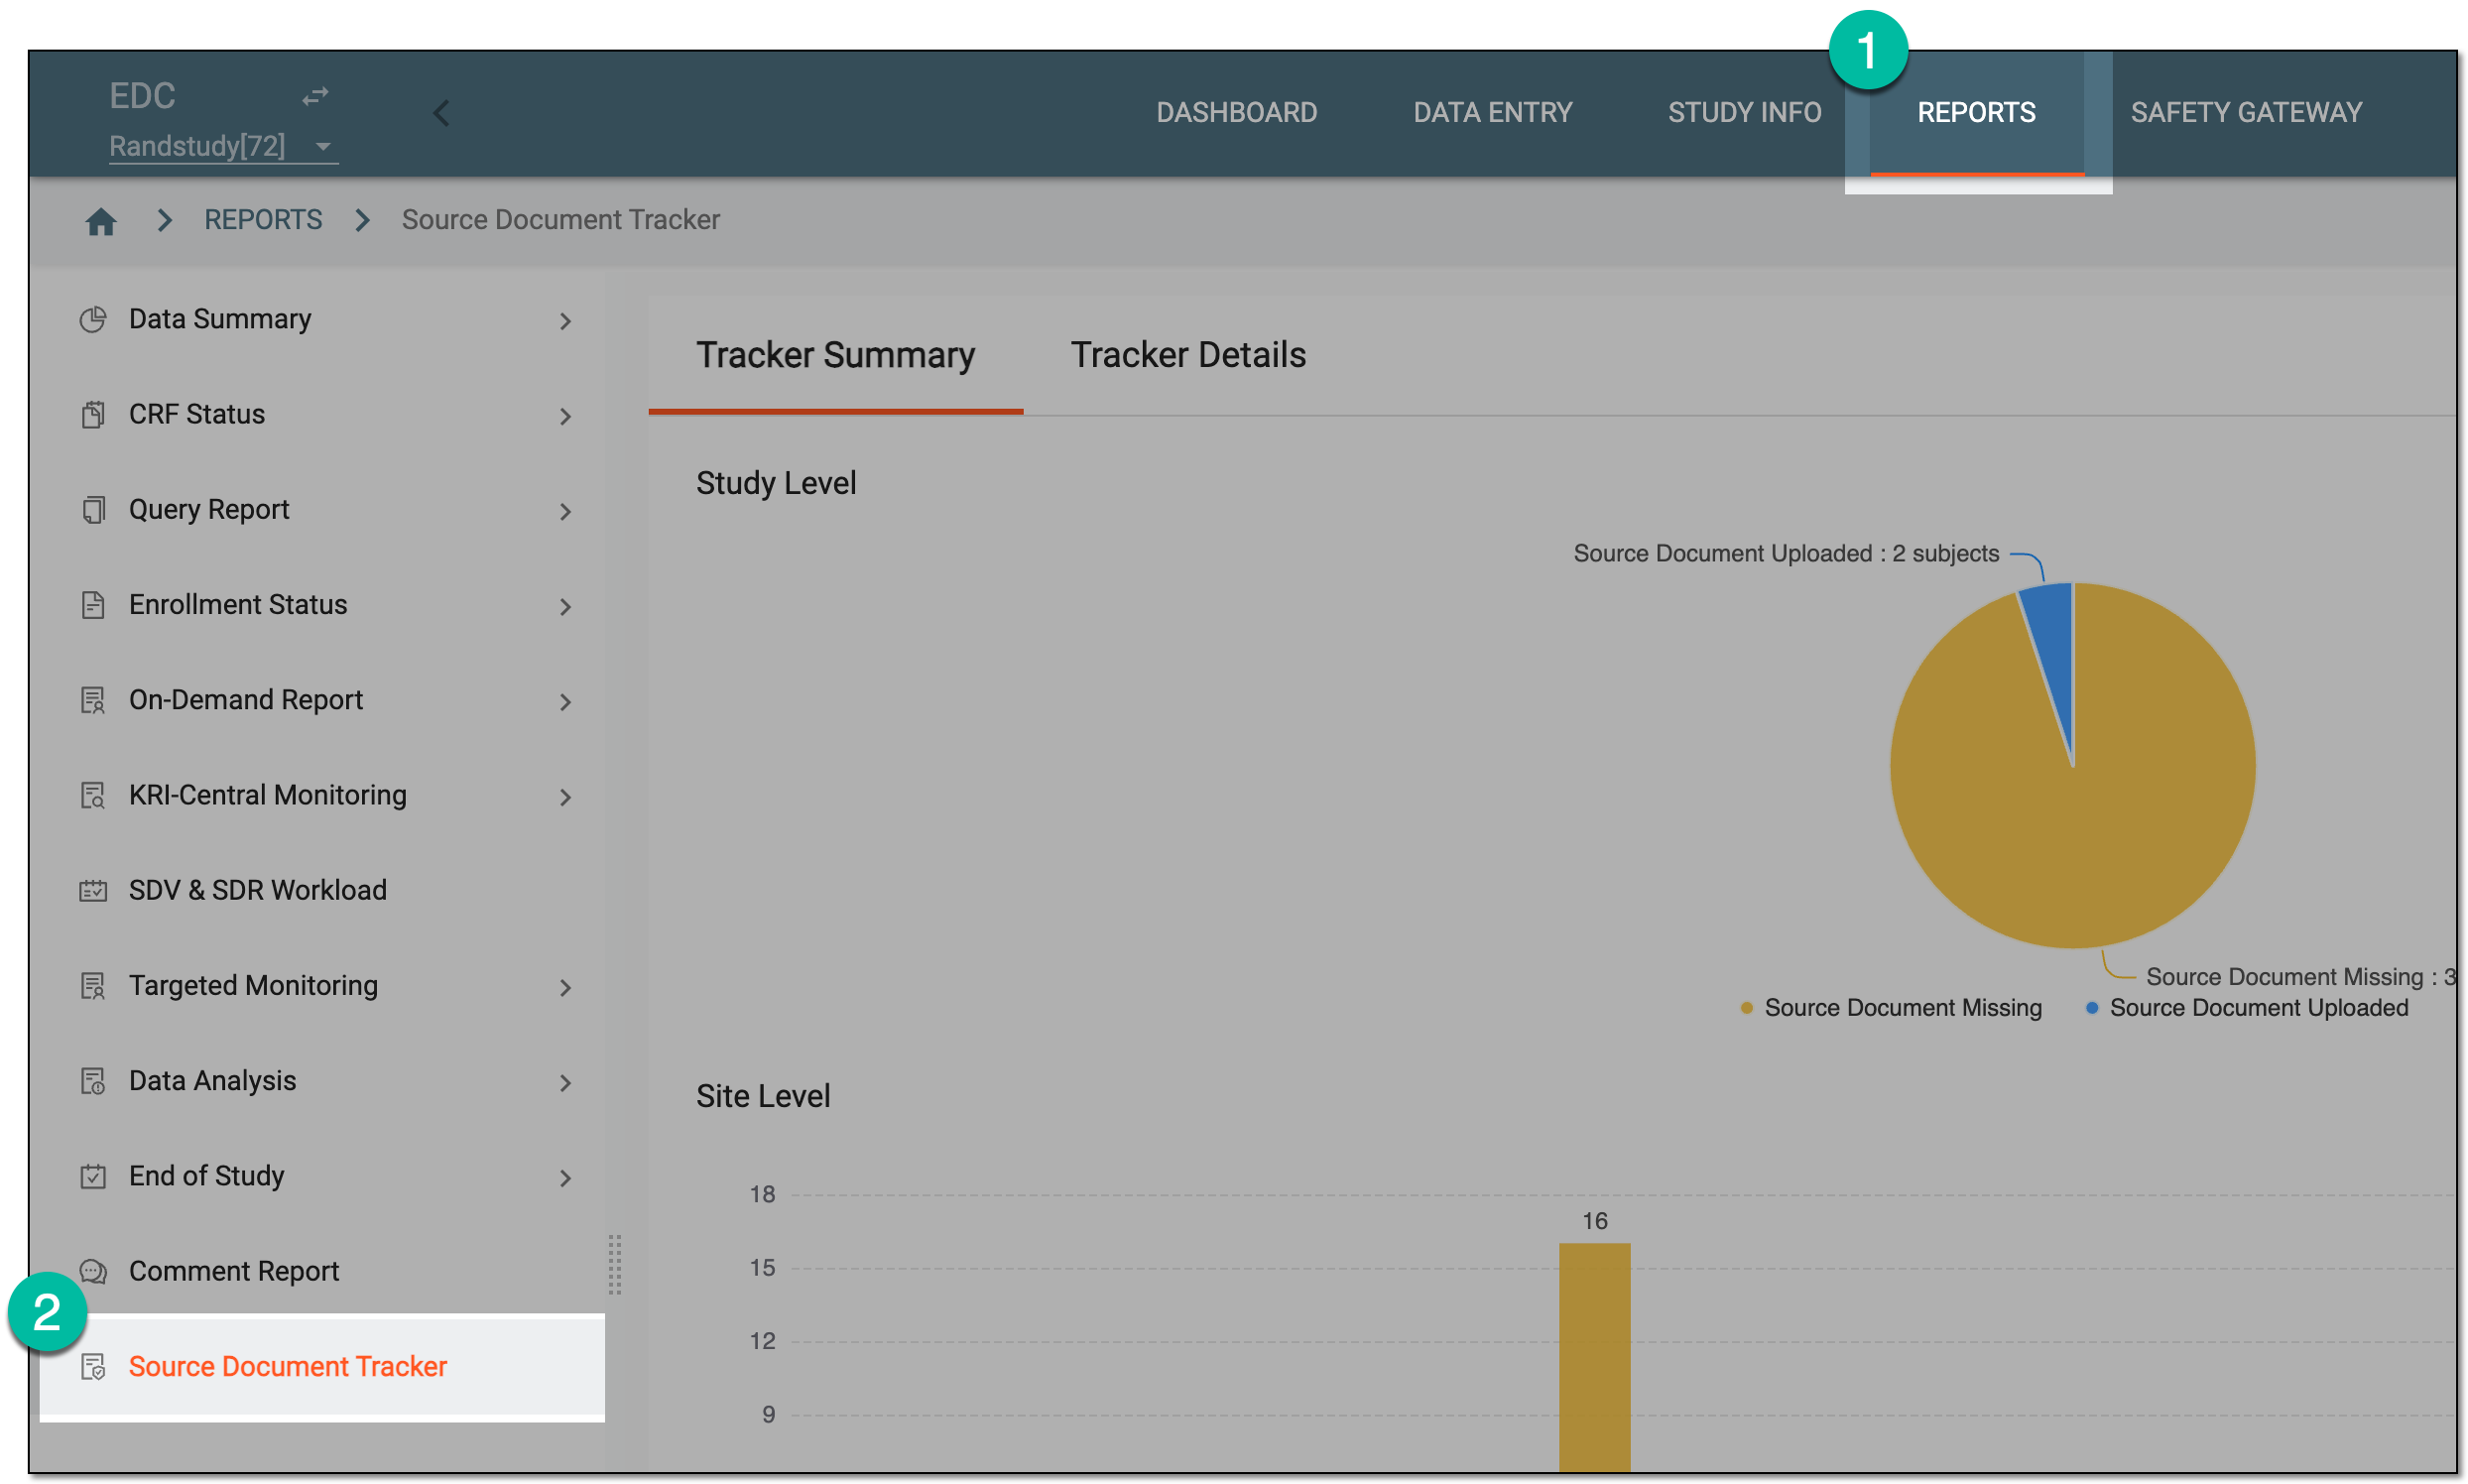Expand Data Summary submenu chevron

pos(565,321)
